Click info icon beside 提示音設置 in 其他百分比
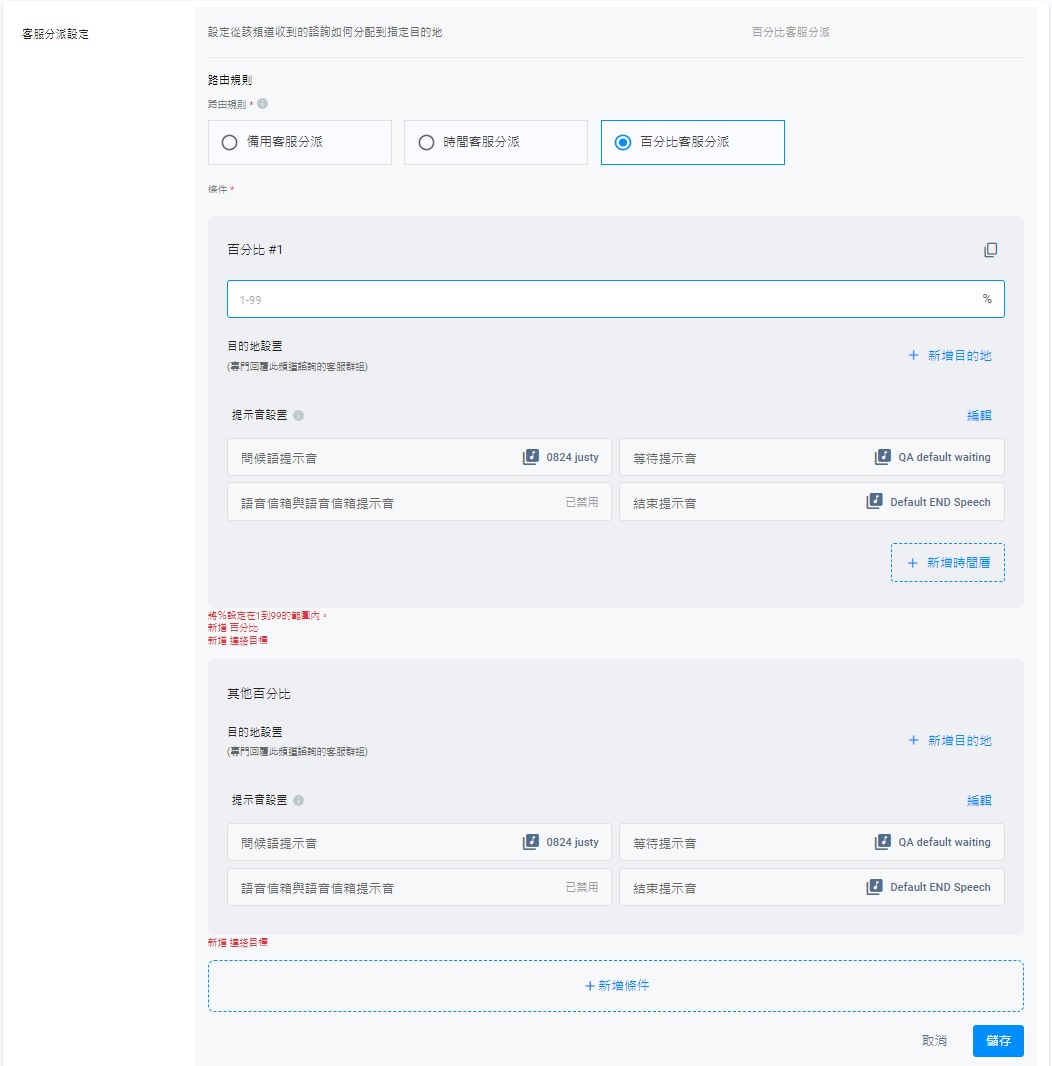Image resolution: width=1052 pixels, height=1066 pixels. point(299,800)
